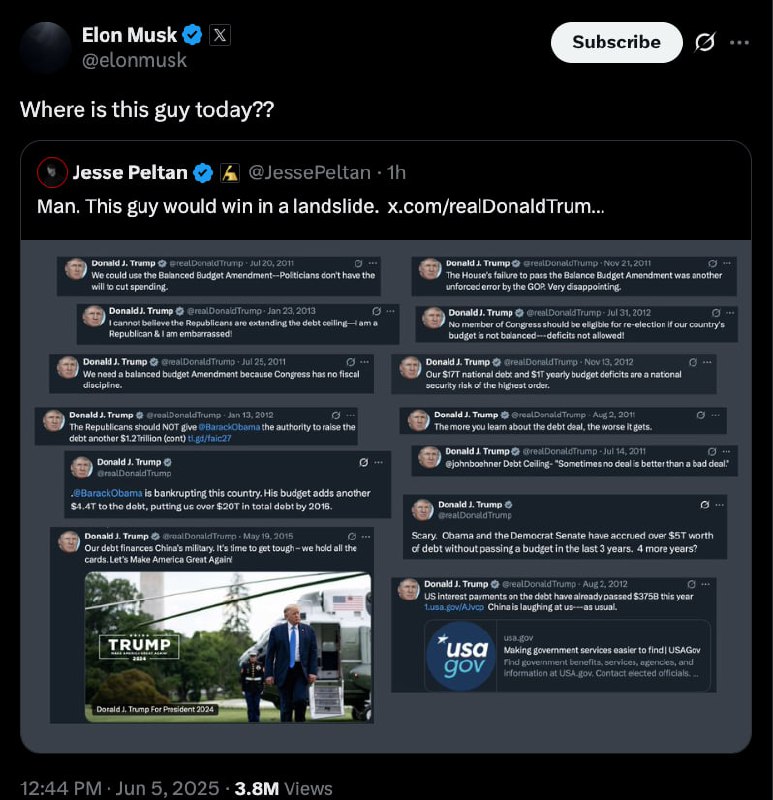The height and width of the screenshot is (800, 773).
Task: Open the 1.usa.gov/AJvcp link
Action: (454, 607)
